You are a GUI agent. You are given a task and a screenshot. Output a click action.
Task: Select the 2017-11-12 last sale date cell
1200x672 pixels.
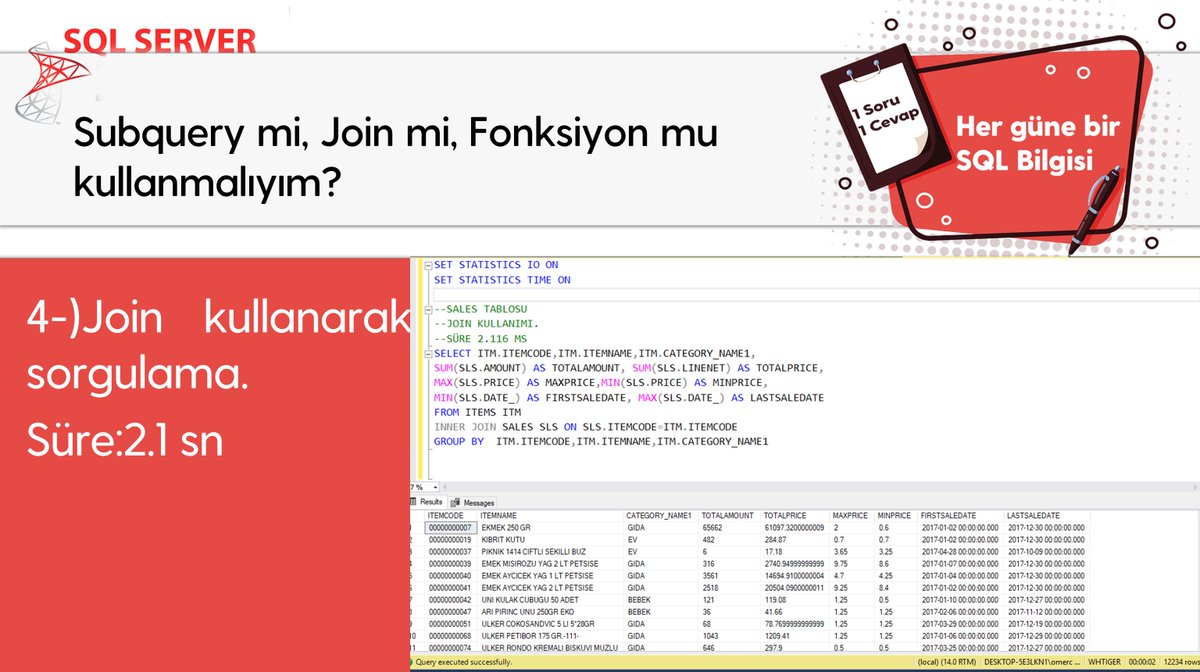(x=1047, y=611)
